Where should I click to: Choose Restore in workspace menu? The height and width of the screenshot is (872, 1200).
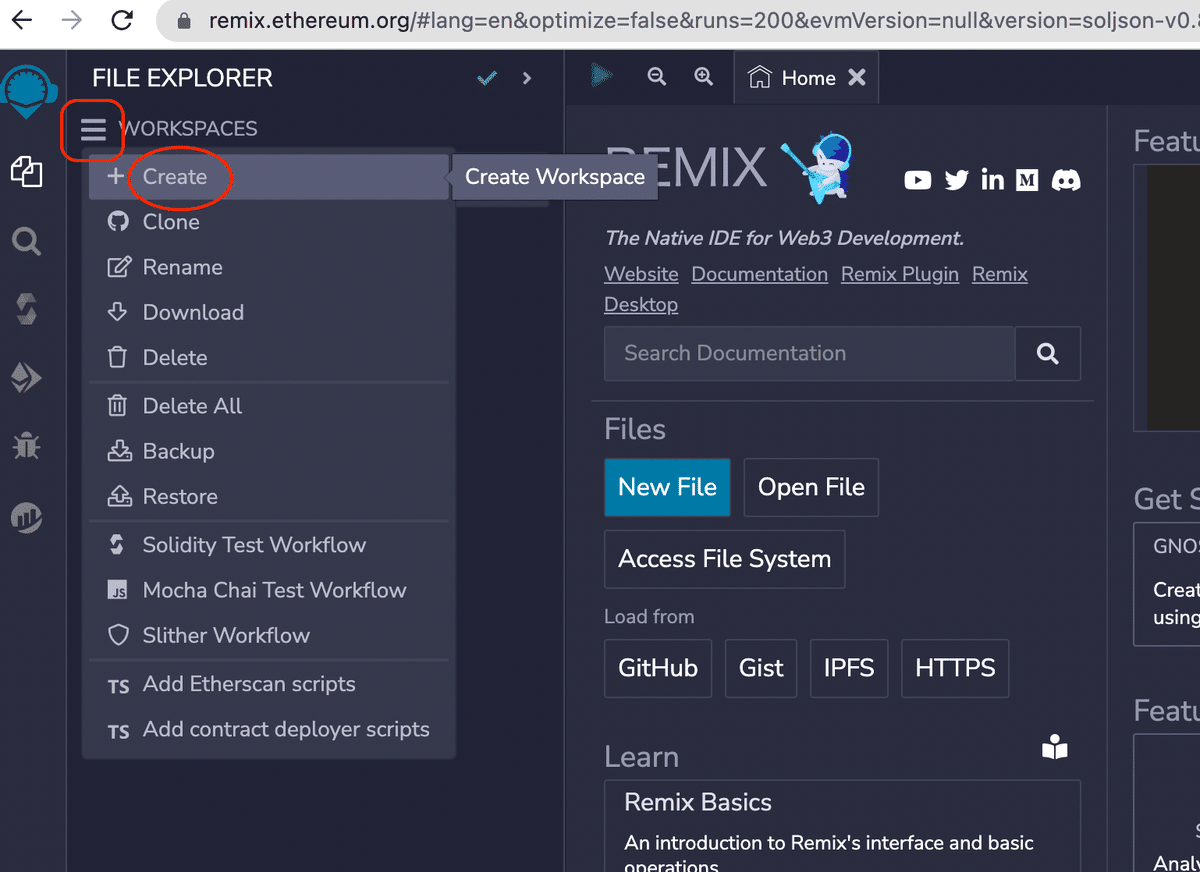pyautogui.click(x=269, y=496)
